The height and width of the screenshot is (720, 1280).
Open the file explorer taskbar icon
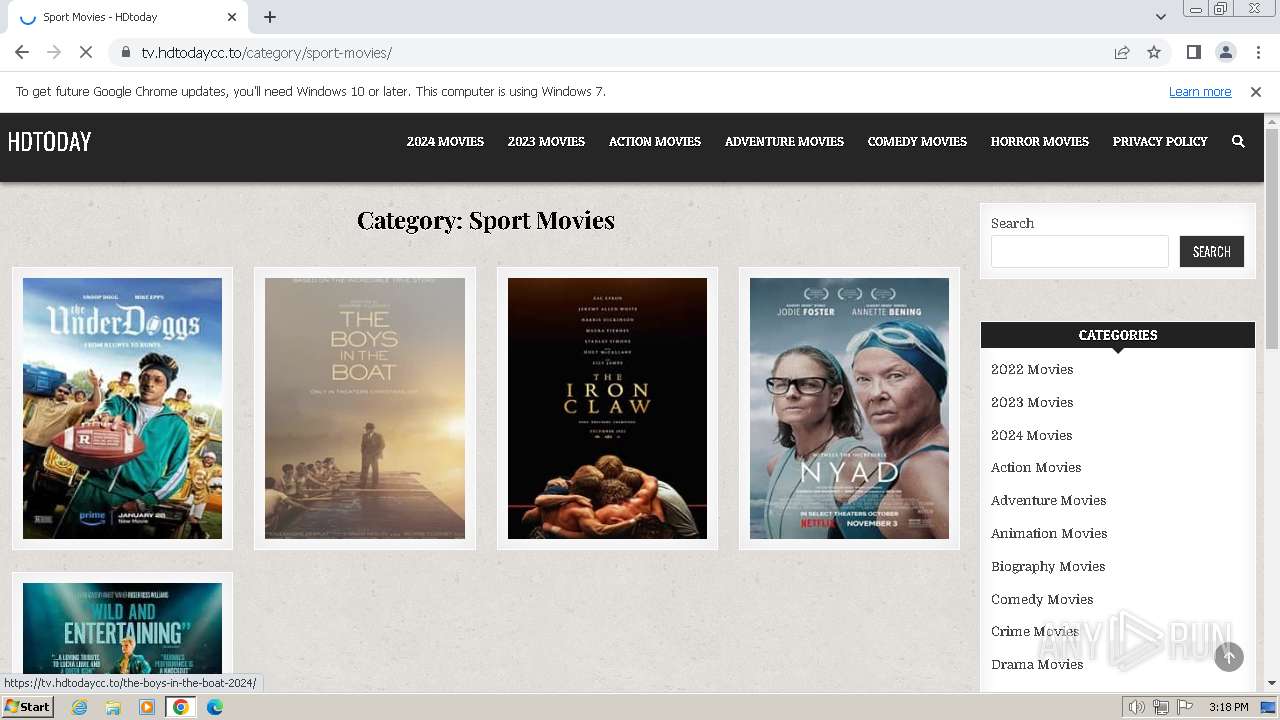point(113,707)
